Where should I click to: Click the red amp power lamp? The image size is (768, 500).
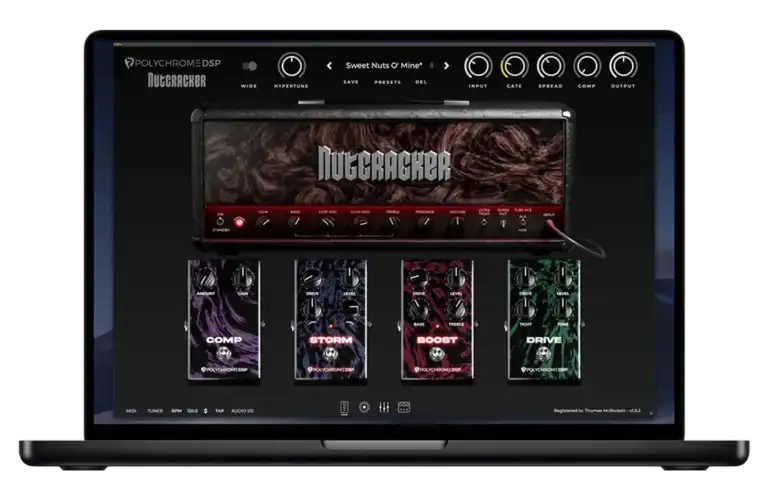239,222
